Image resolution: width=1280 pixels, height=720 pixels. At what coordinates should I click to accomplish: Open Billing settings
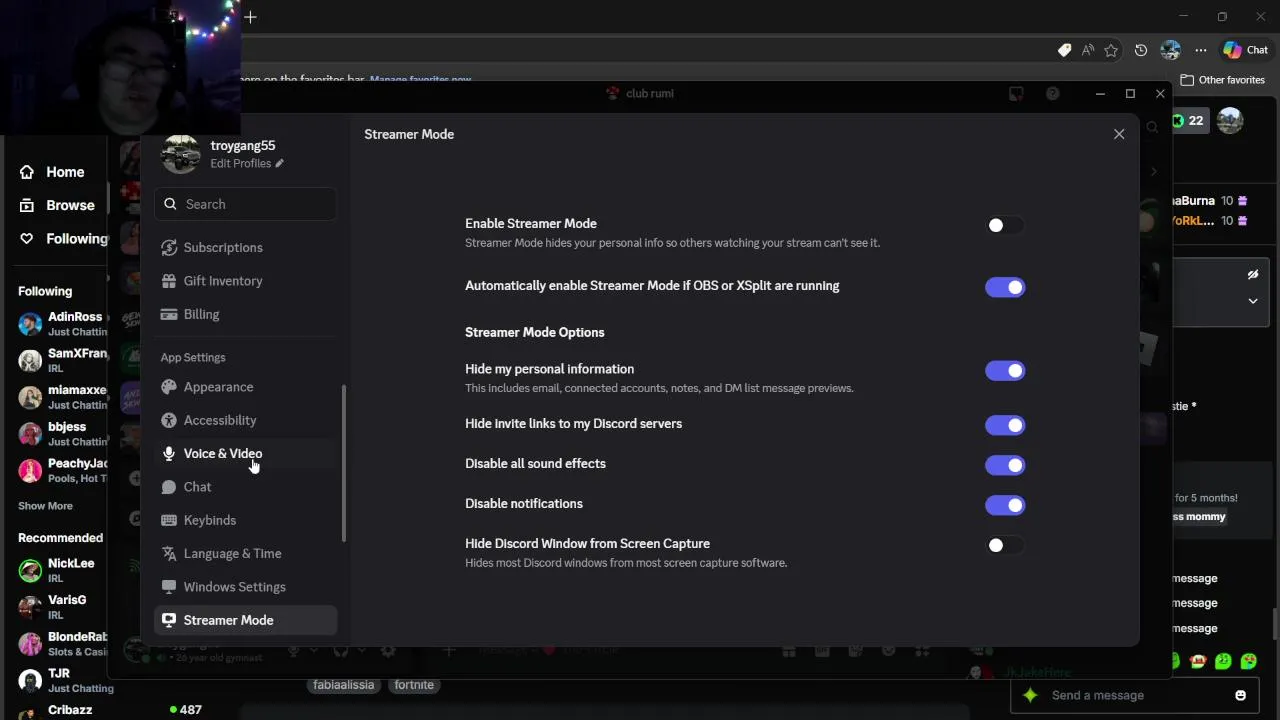coord(246,314)
